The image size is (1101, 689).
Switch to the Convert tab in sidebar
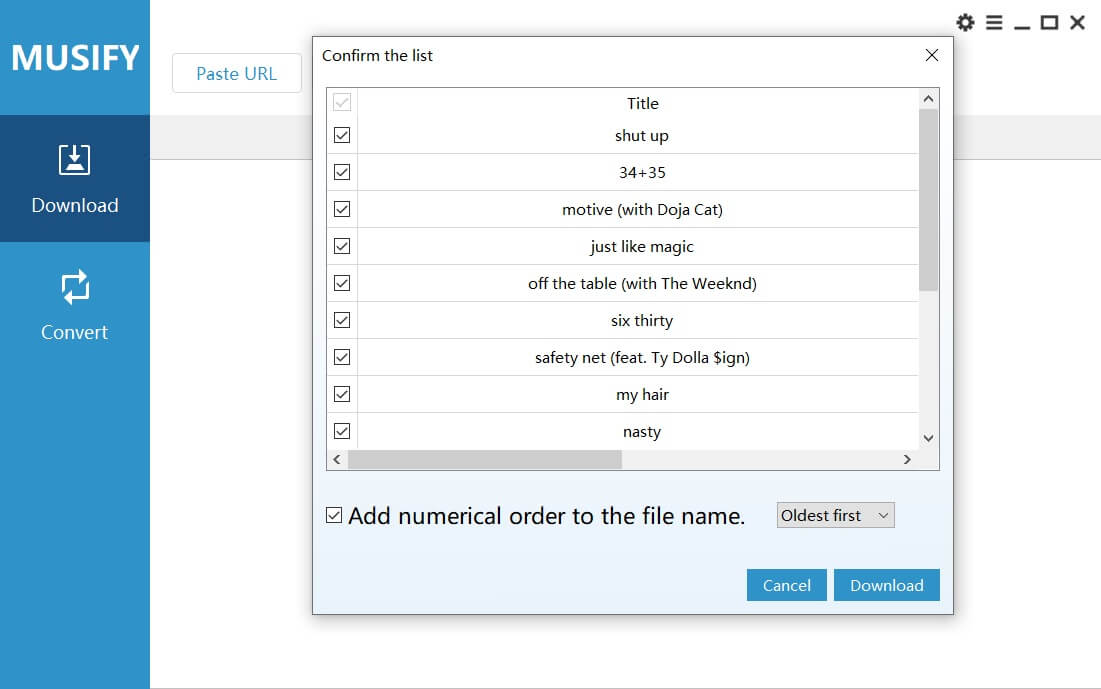pos(74,305)
